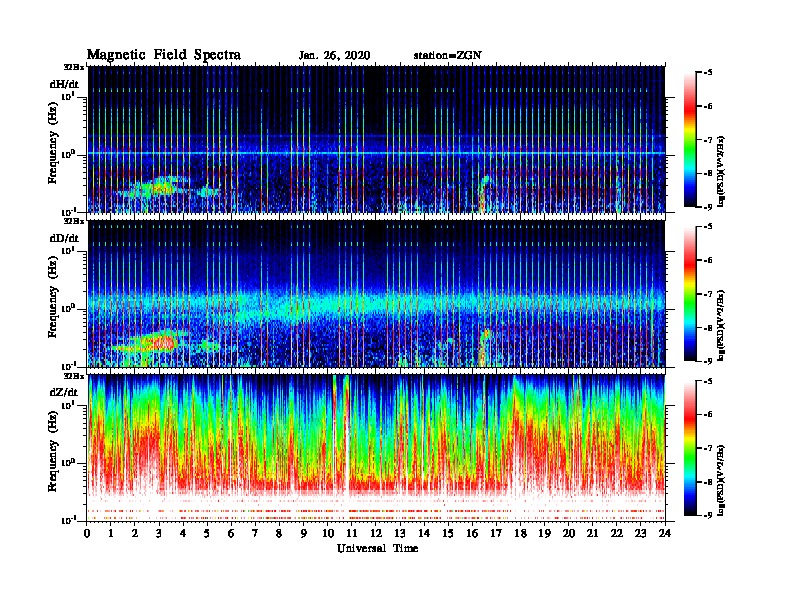Click the 'Universal Time' axis title
The image size is (792, 612).
(x=377, y=548)
